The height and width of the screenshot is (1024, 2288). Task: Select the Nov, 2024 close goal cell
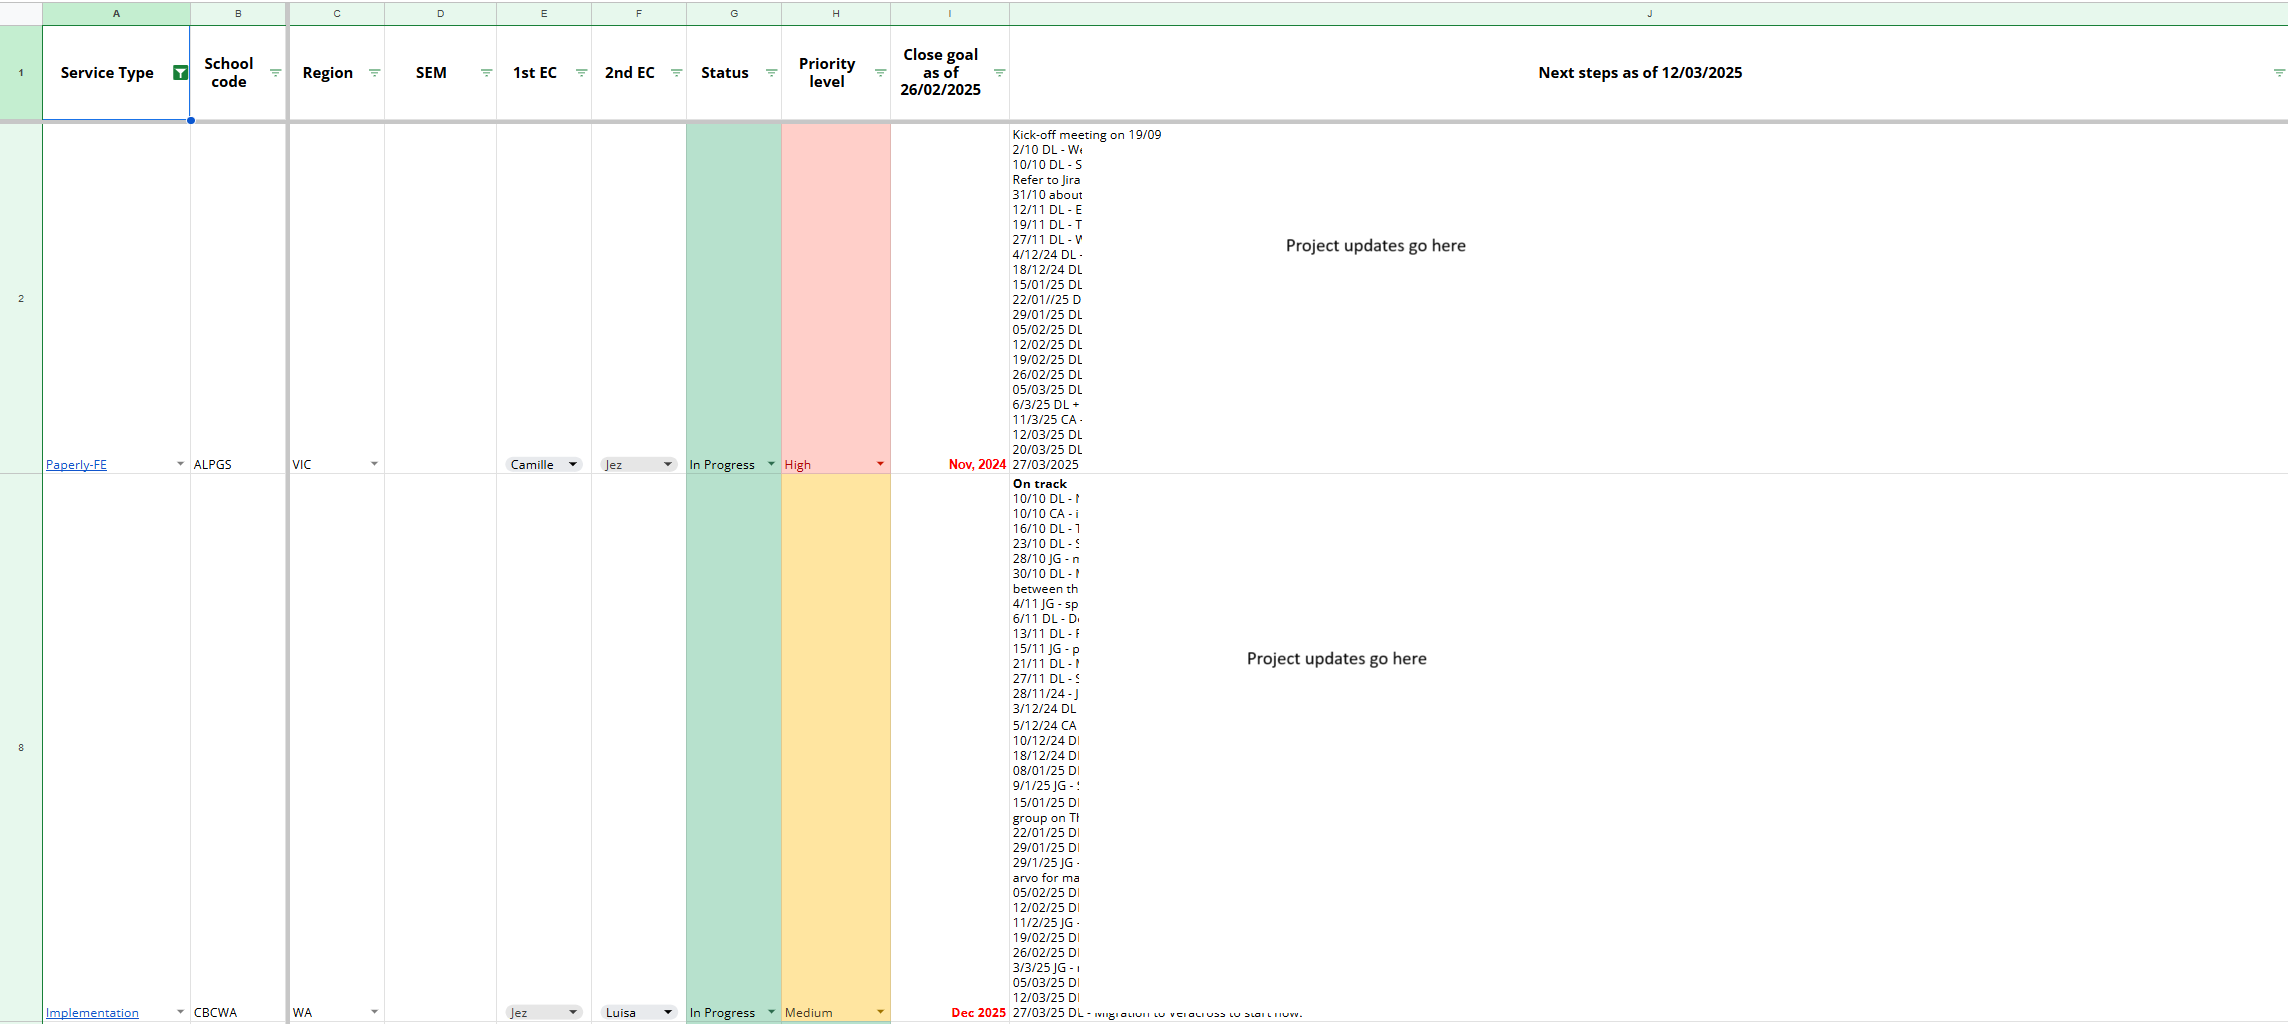950,298
